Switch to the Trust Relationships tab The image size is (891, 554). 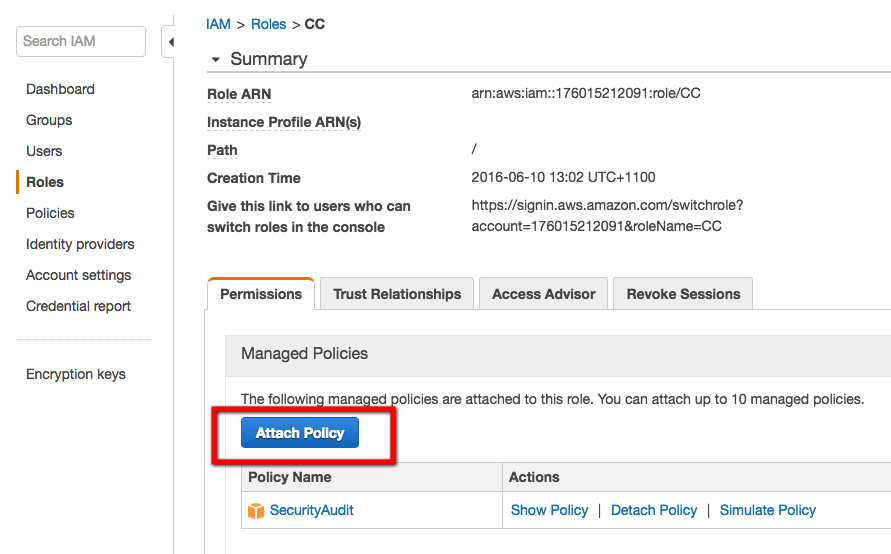click(x=397, y=294)
